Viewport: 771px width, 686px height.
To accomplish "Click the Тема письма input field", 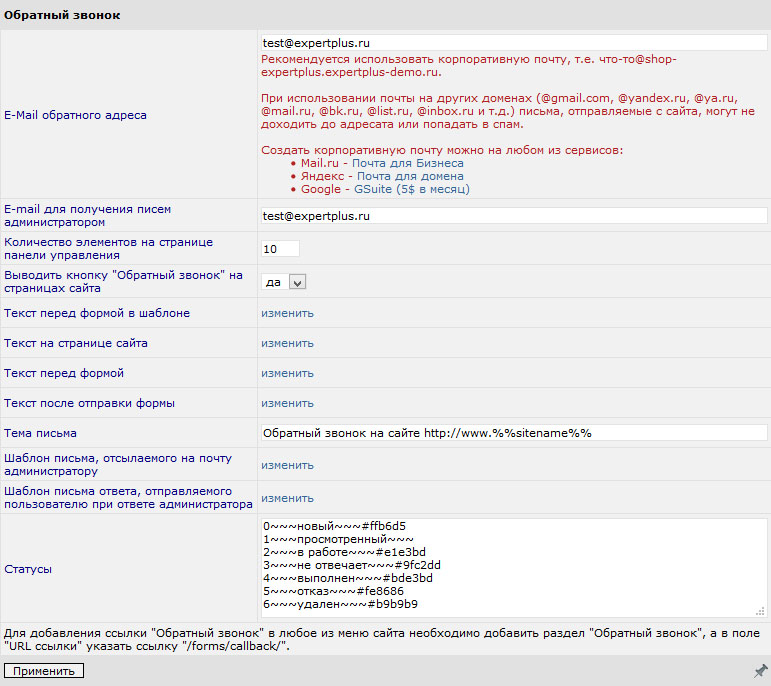I will click(x=514, y=433).
